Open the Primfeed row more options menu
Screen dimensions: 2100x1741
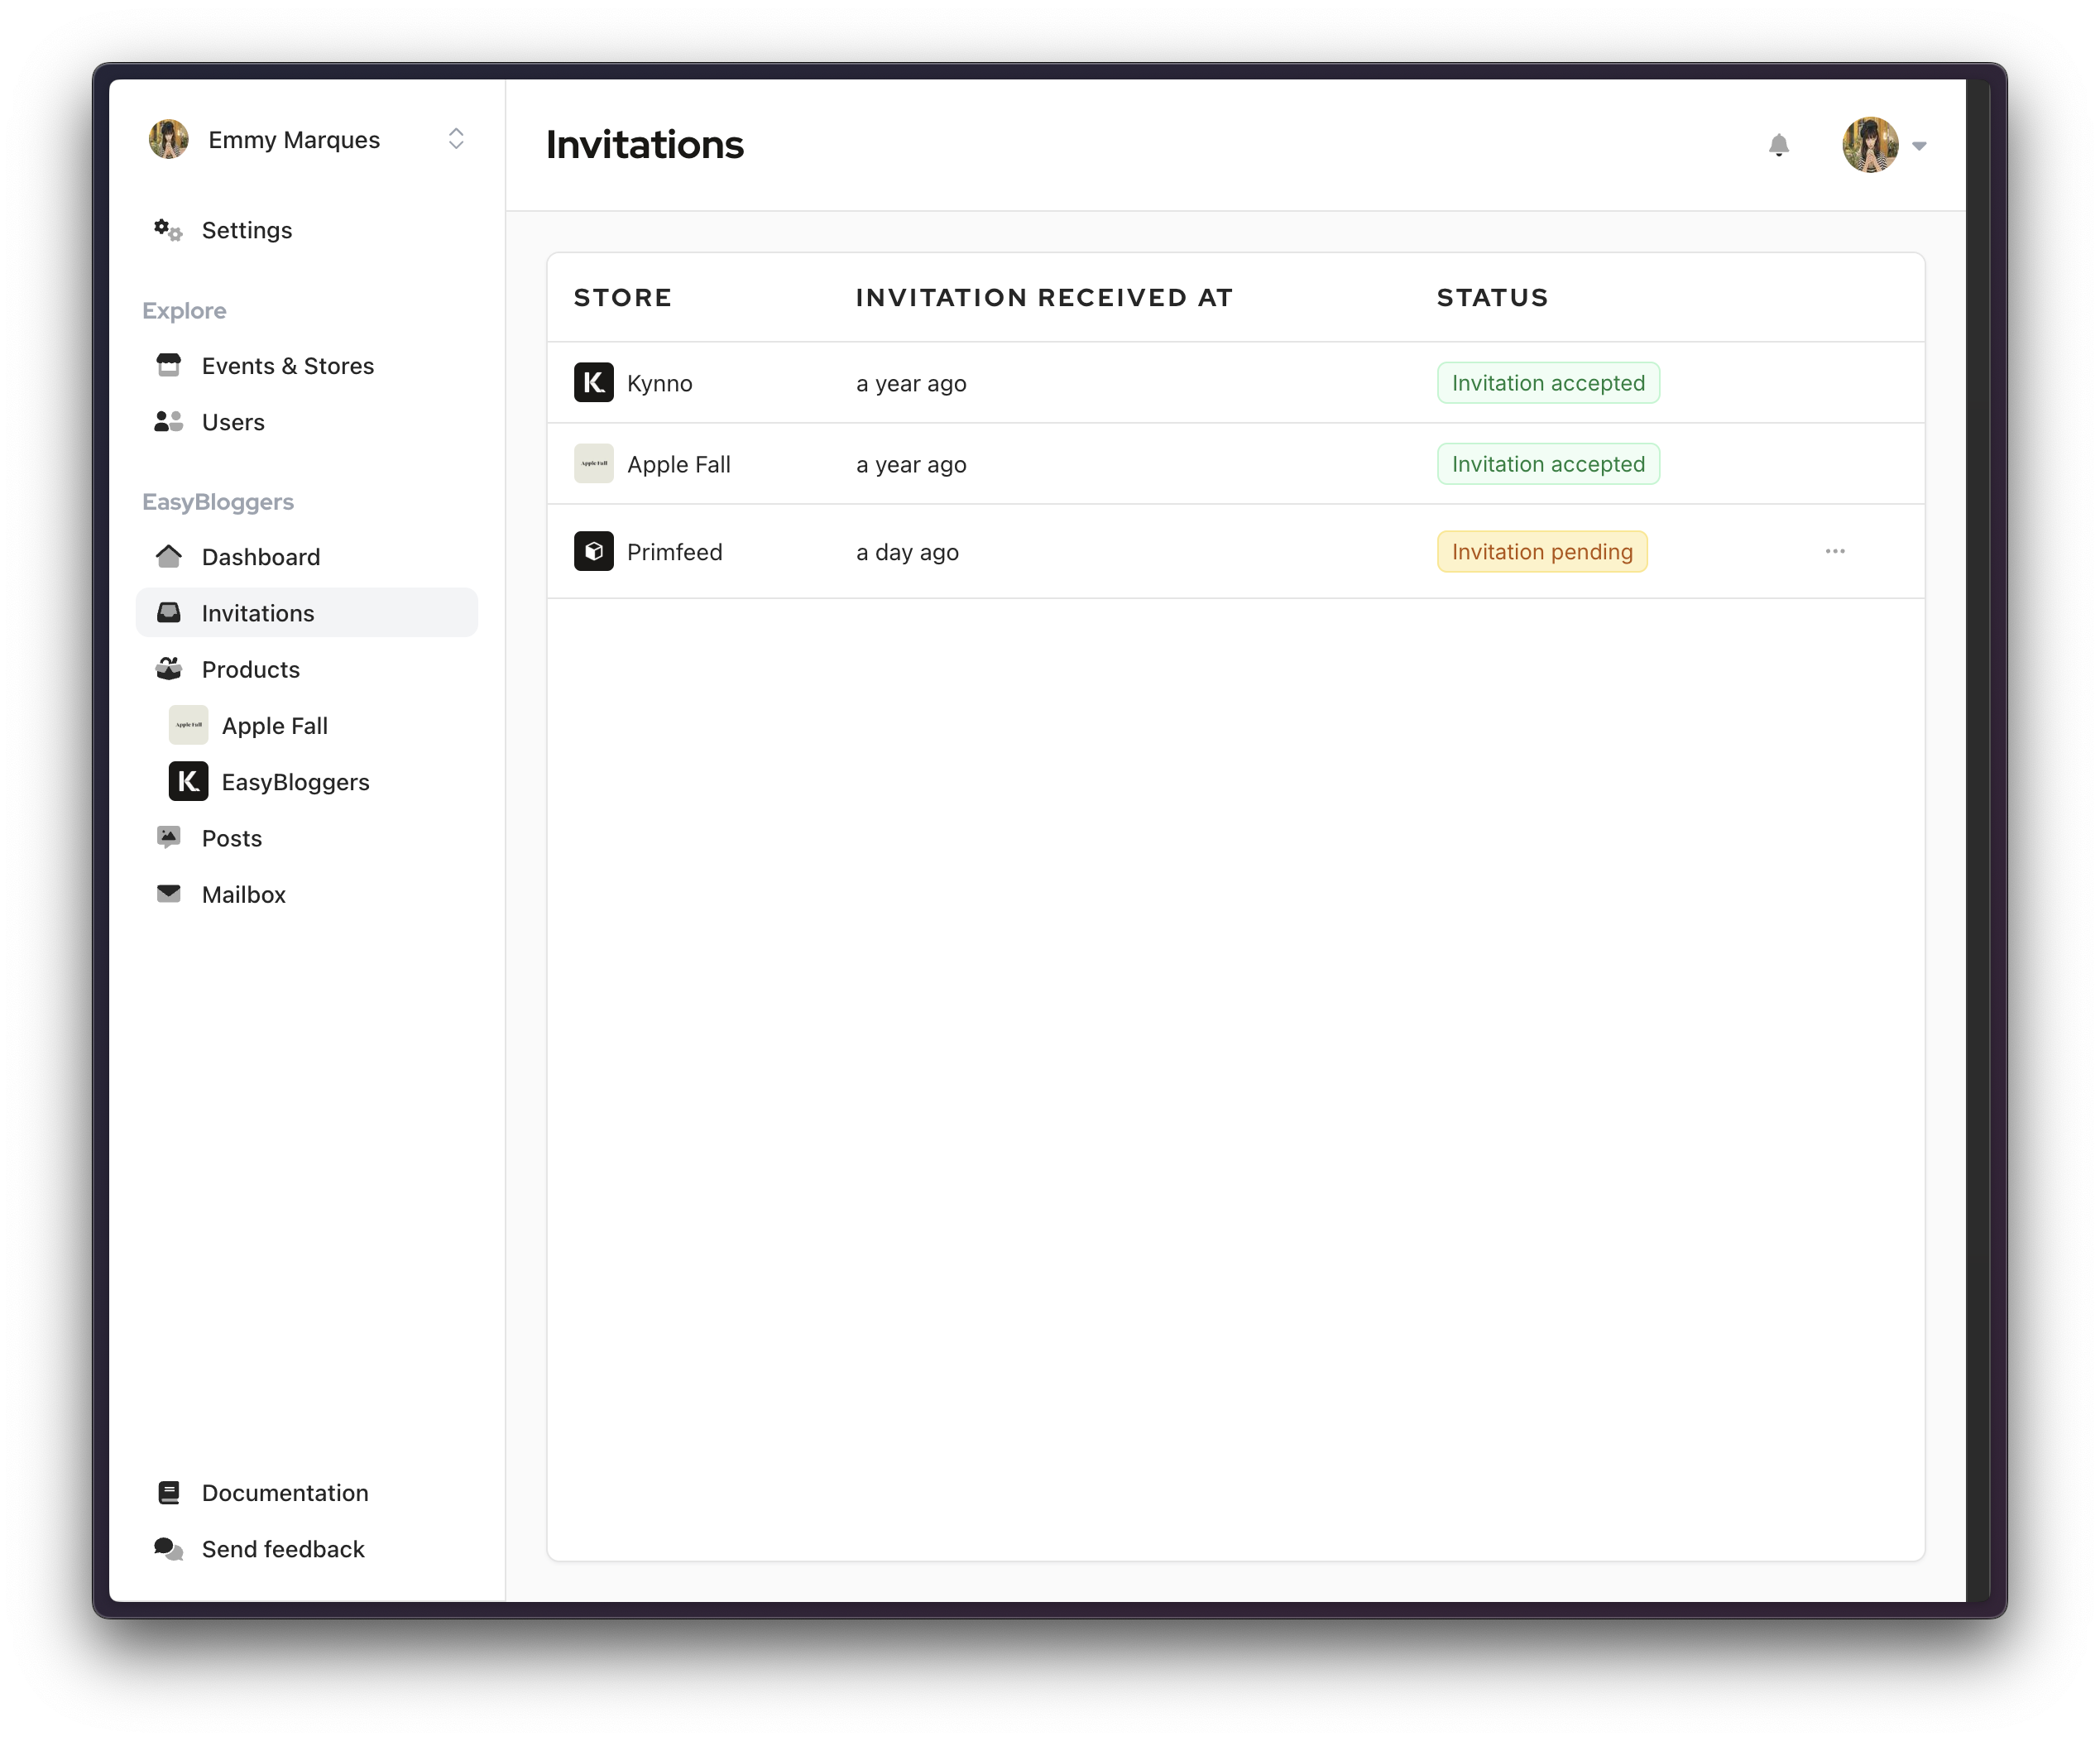click(x=1834, y=551)
